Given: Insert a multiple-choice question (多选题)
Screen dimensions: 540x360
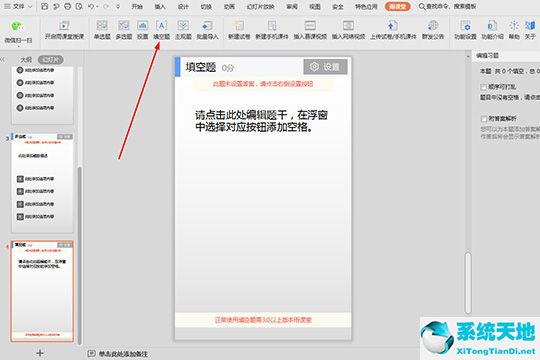Looking at the screenshot, I should click(124, 30).
